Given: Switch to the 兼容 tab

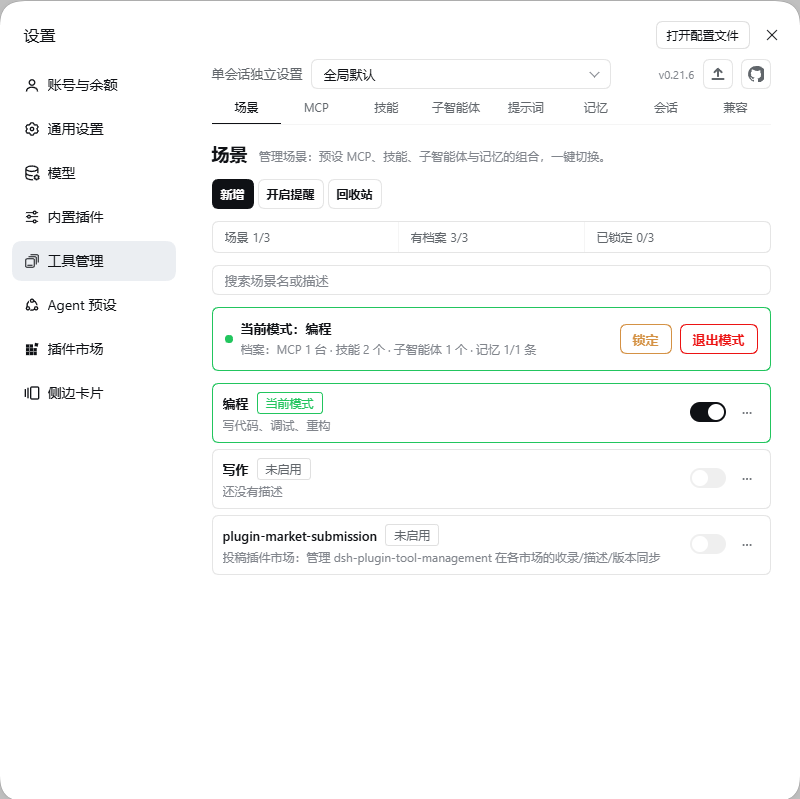Looking at the screenshot, I should [x=735, y=108].
